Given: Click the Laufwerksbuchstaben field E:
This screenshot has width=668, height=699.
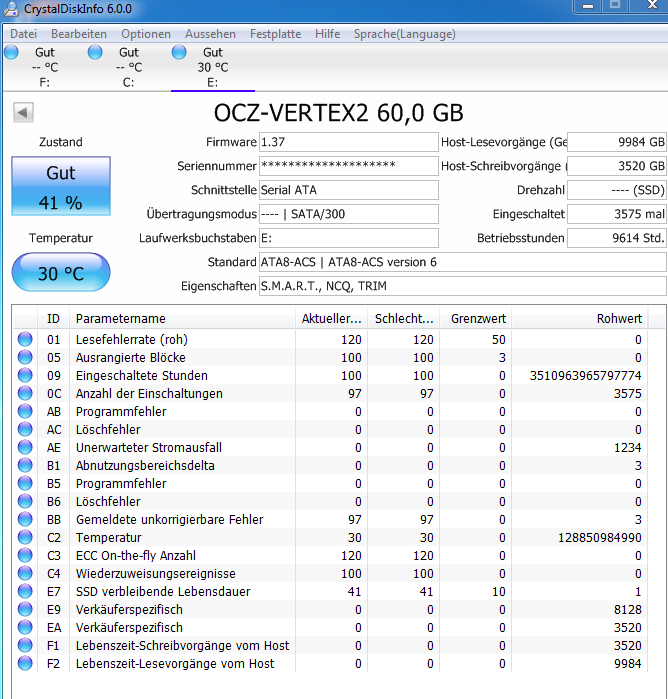Looking at the screenshot, I should click(349, 238).
